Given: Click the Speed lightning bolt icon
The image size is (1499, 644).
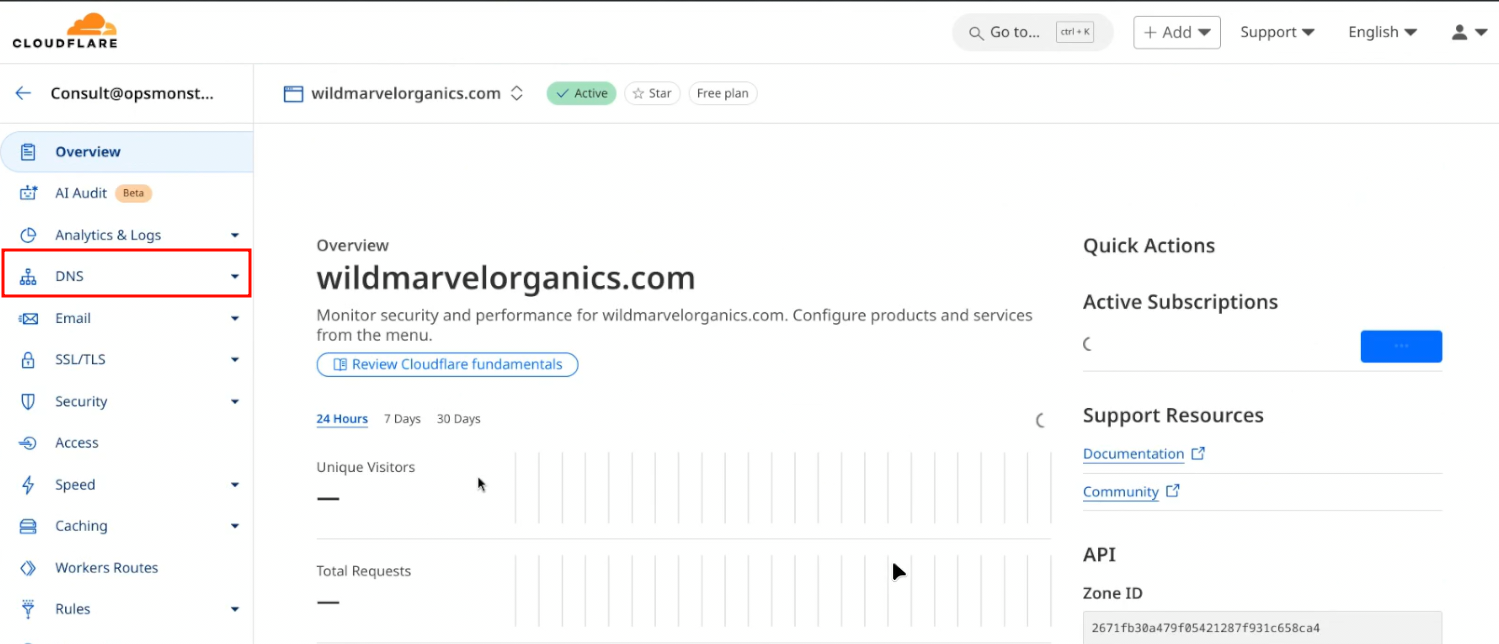Looking at the screenshot, I should tap(29, 485).
